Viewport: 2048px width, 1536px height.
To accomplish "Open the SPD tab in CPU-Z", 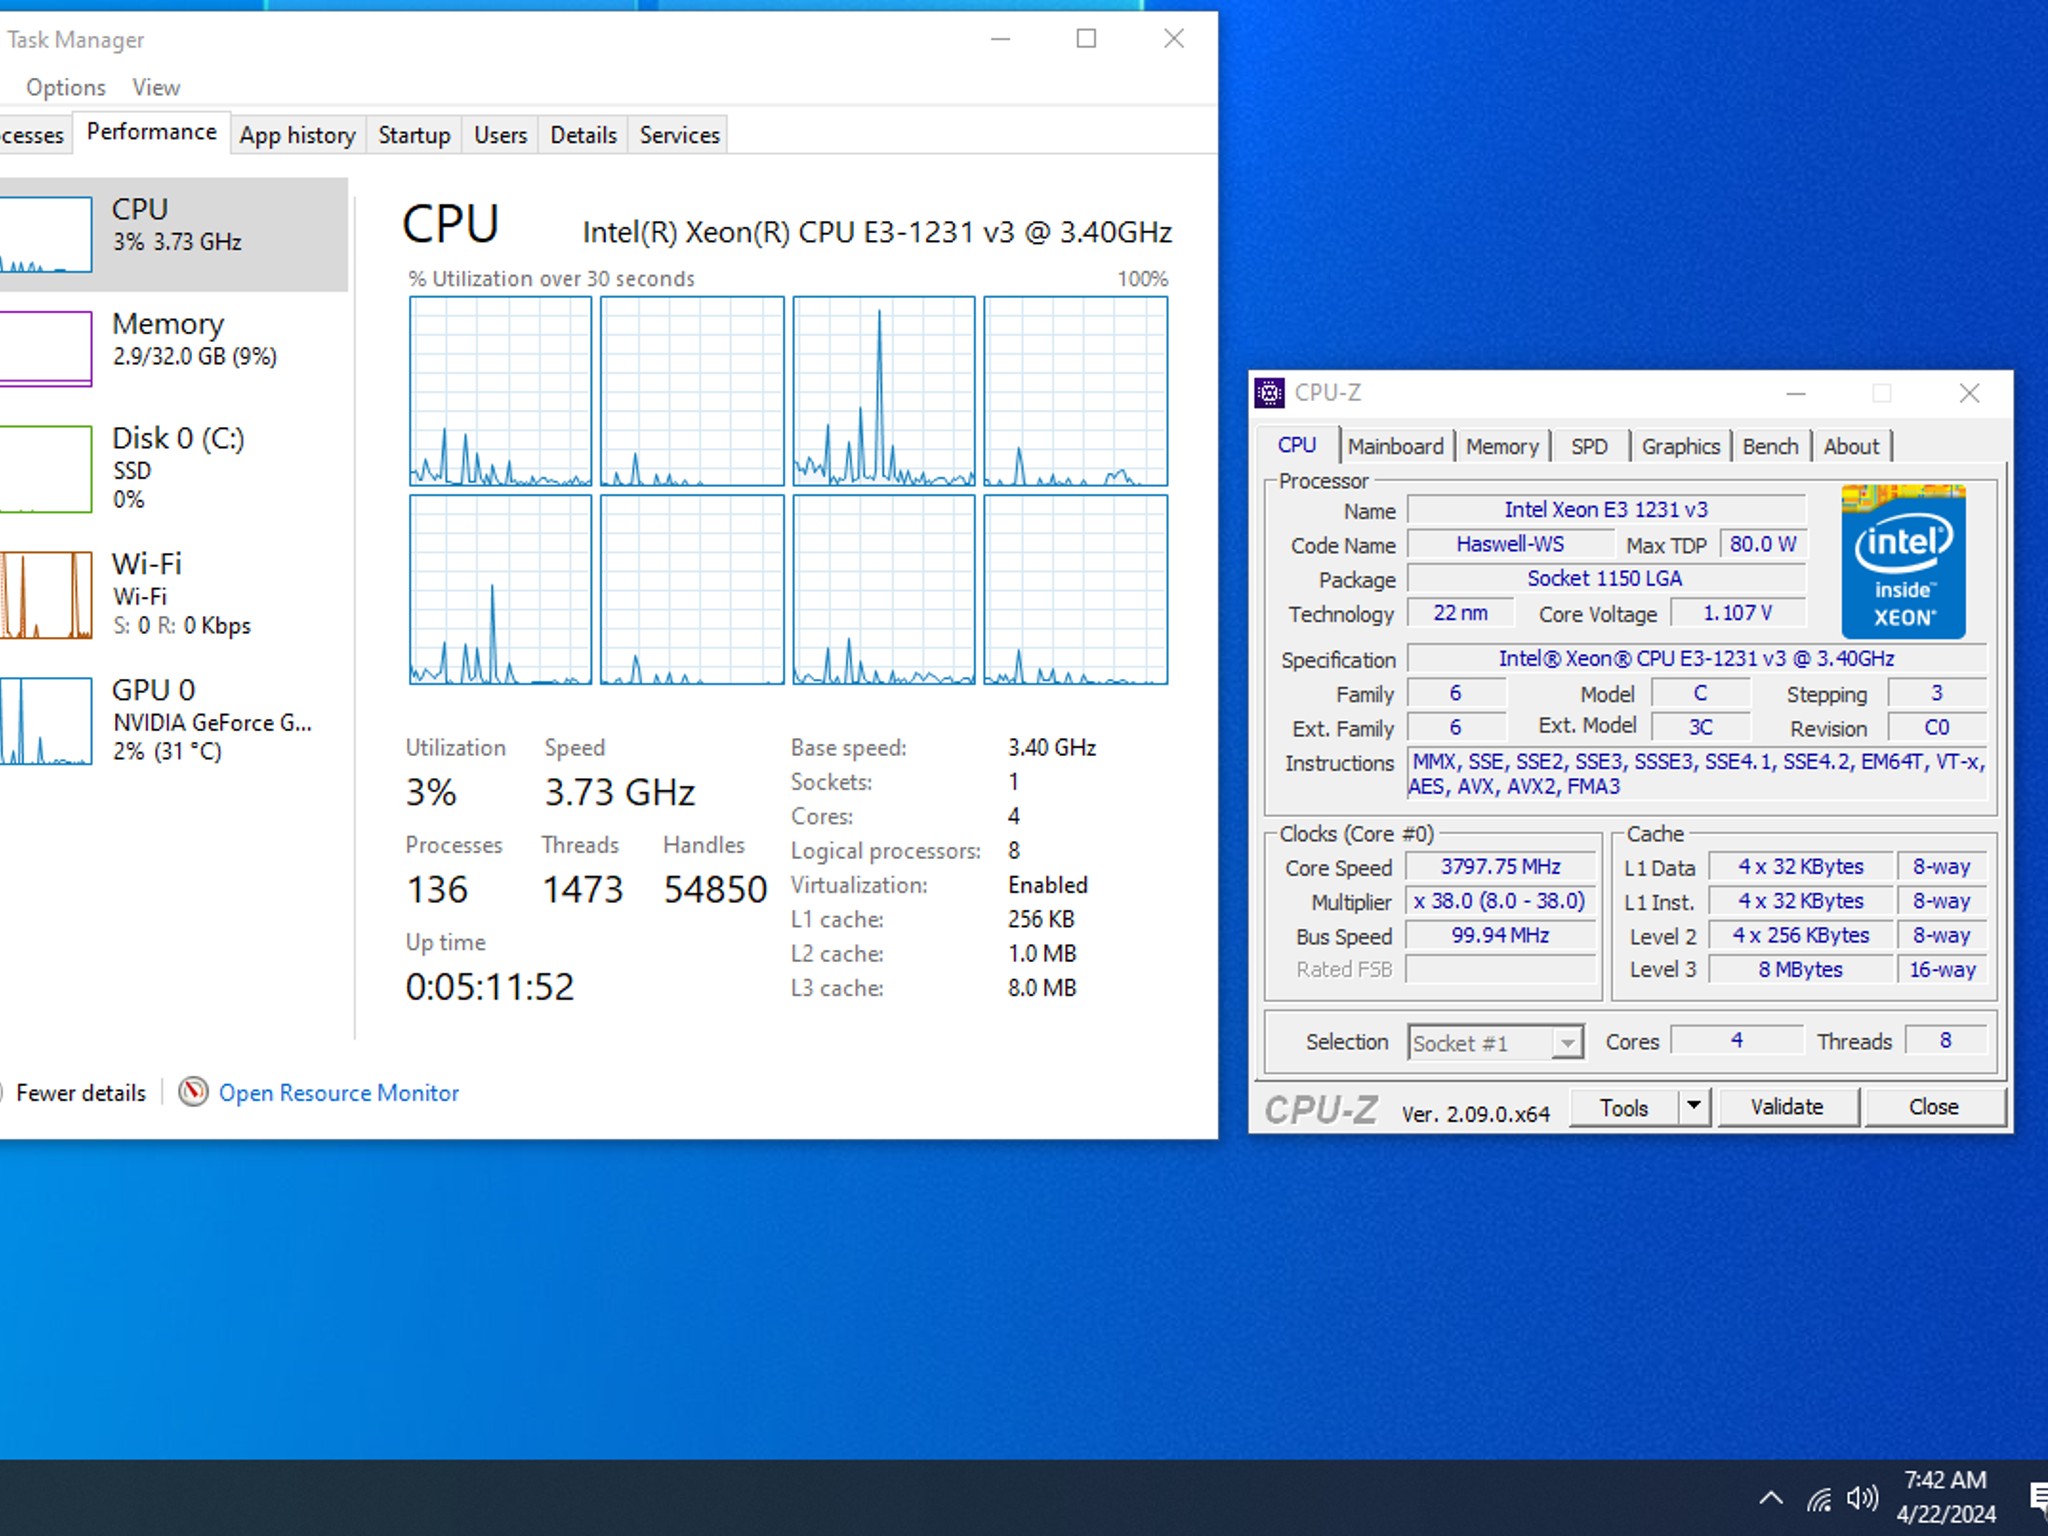I will point(1589,447).
